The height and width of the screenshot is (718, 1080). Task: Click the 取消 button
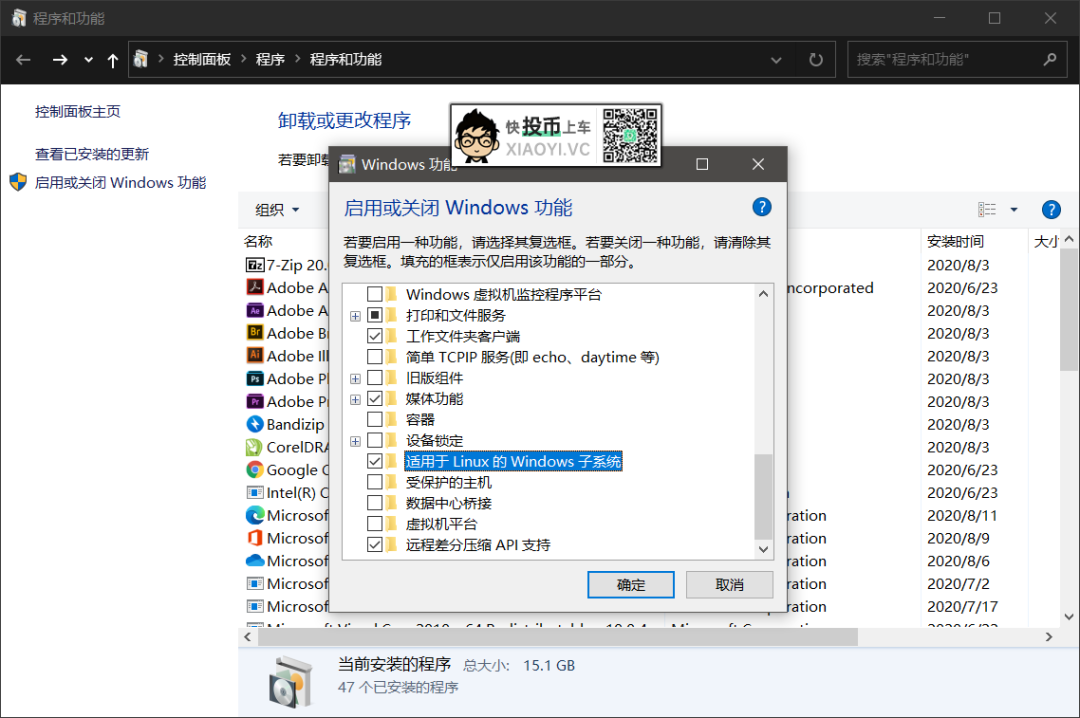(x=729, y=585)
